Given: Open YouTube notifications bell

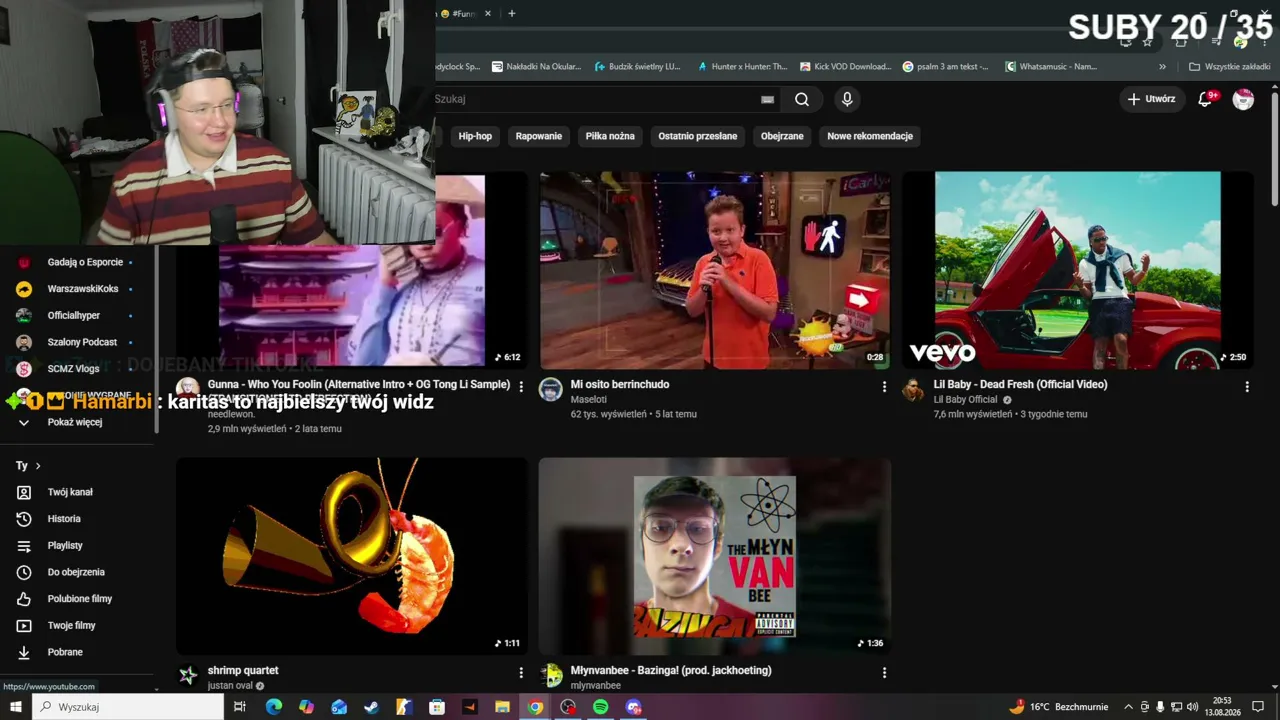Looking at the screenshot, I should click(1206, 99).
